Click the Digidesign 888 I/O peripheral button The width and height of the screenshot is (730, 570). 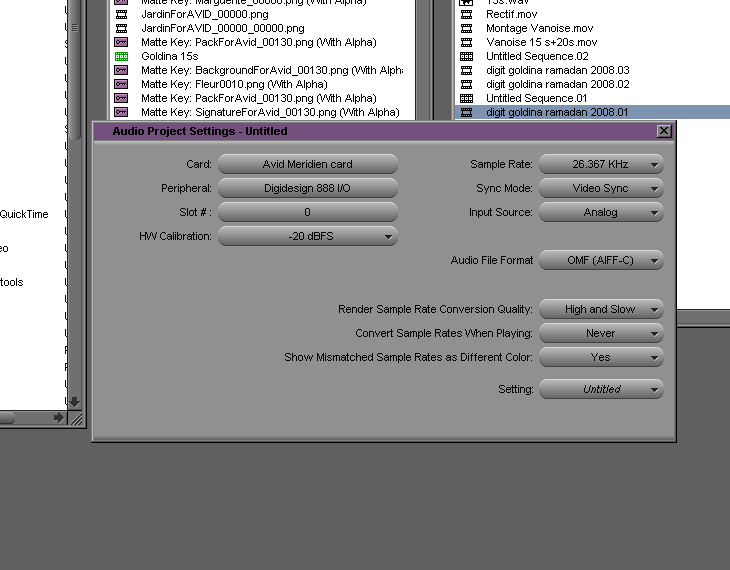(x=308, y=189)
